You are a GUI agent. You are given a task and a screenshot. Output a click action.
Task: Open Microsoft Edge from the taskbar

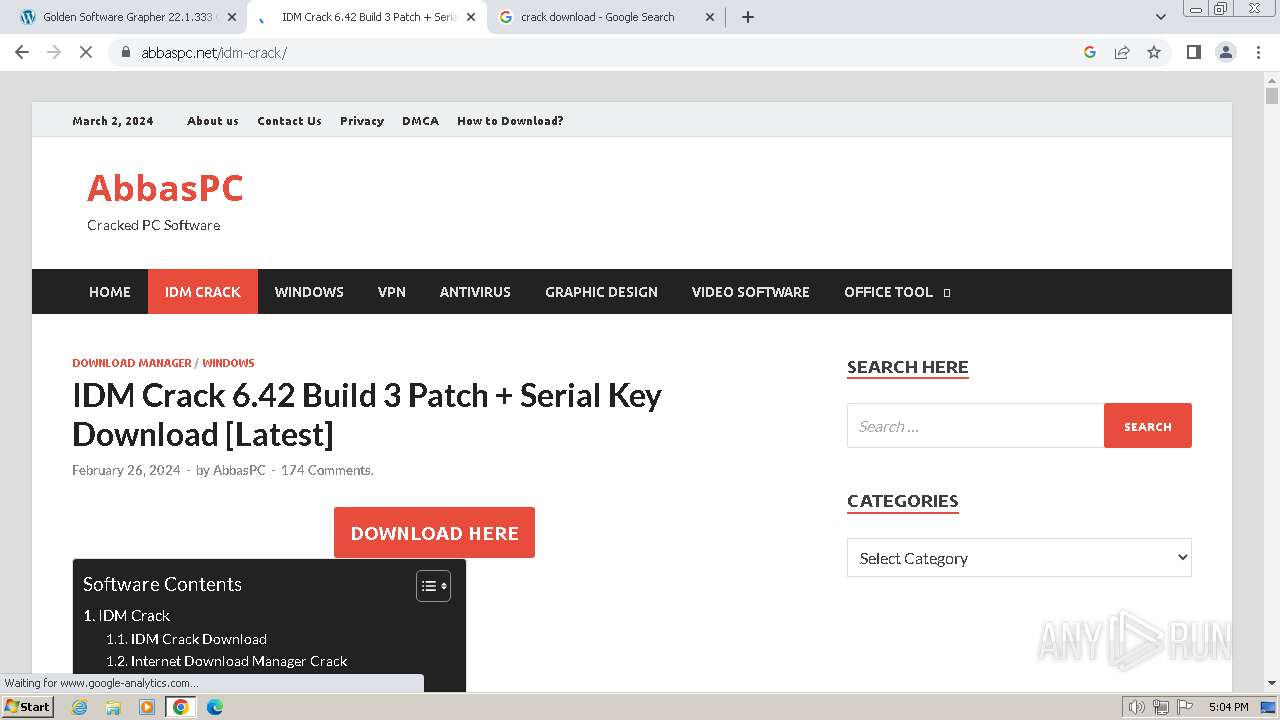point(215,707)
